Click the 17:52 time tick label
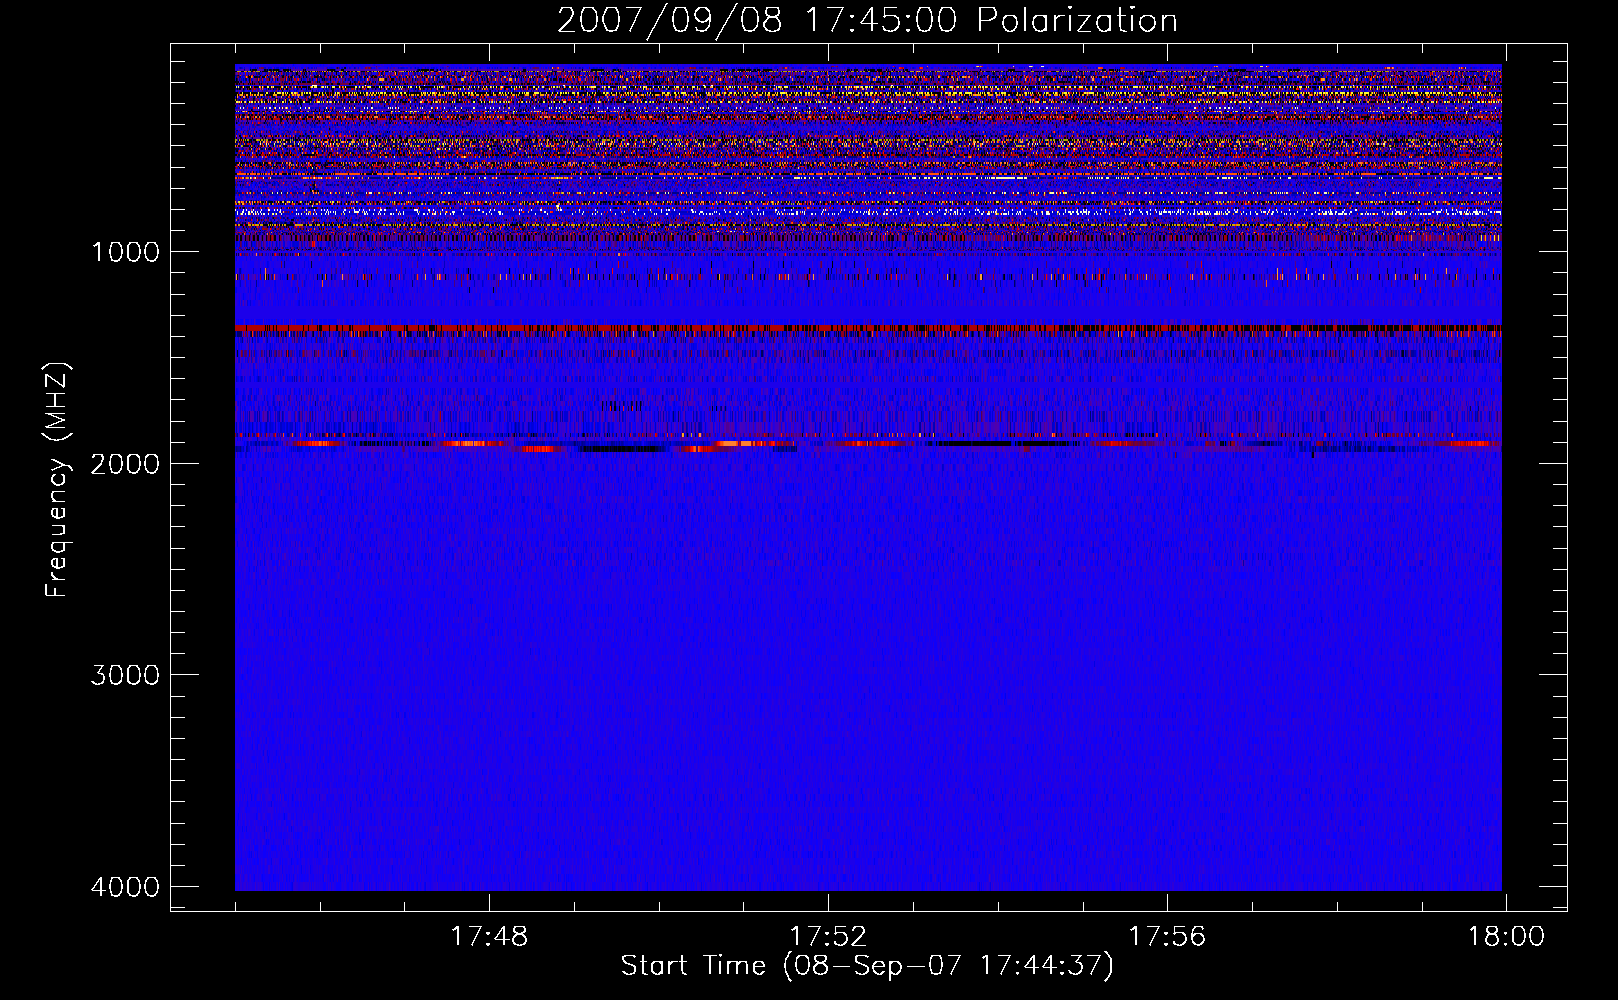 pyautogui.click(x=828, y=937)
